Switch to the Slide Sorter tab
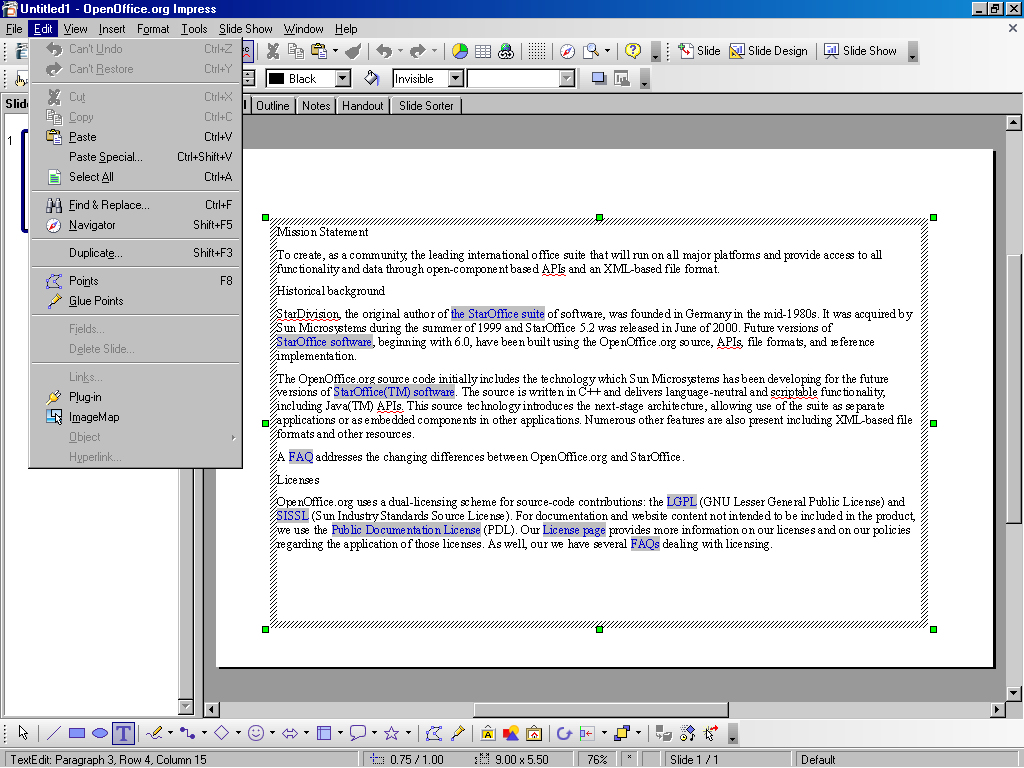This screenshot has height=768, width=1024. pyautogui.click(x=426, y=106)
